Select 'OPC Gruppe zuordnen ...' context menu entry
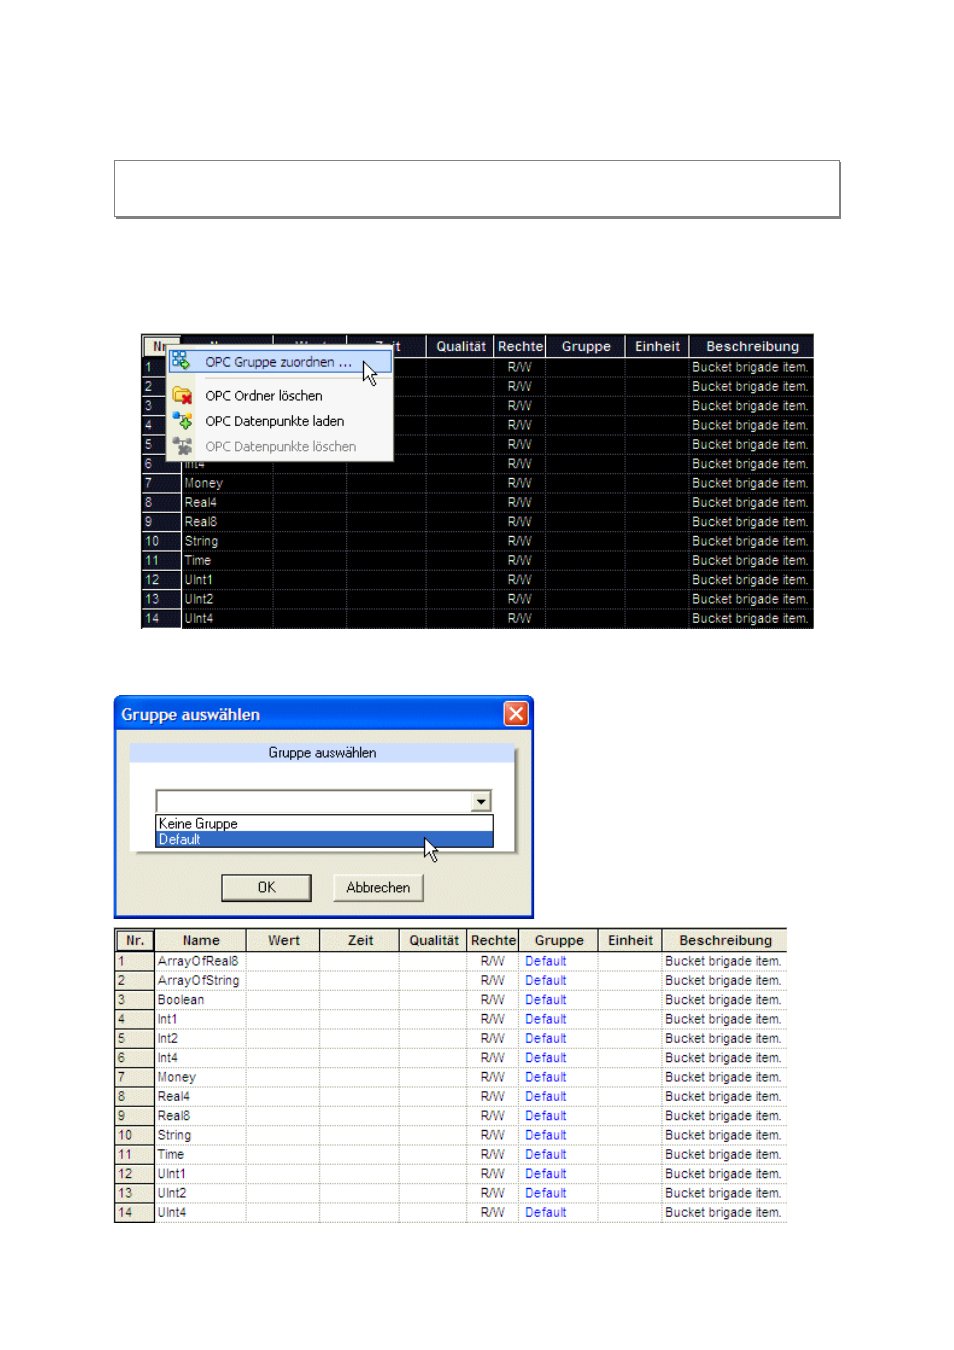954x1350 pixels. click(x=279, y=362)
